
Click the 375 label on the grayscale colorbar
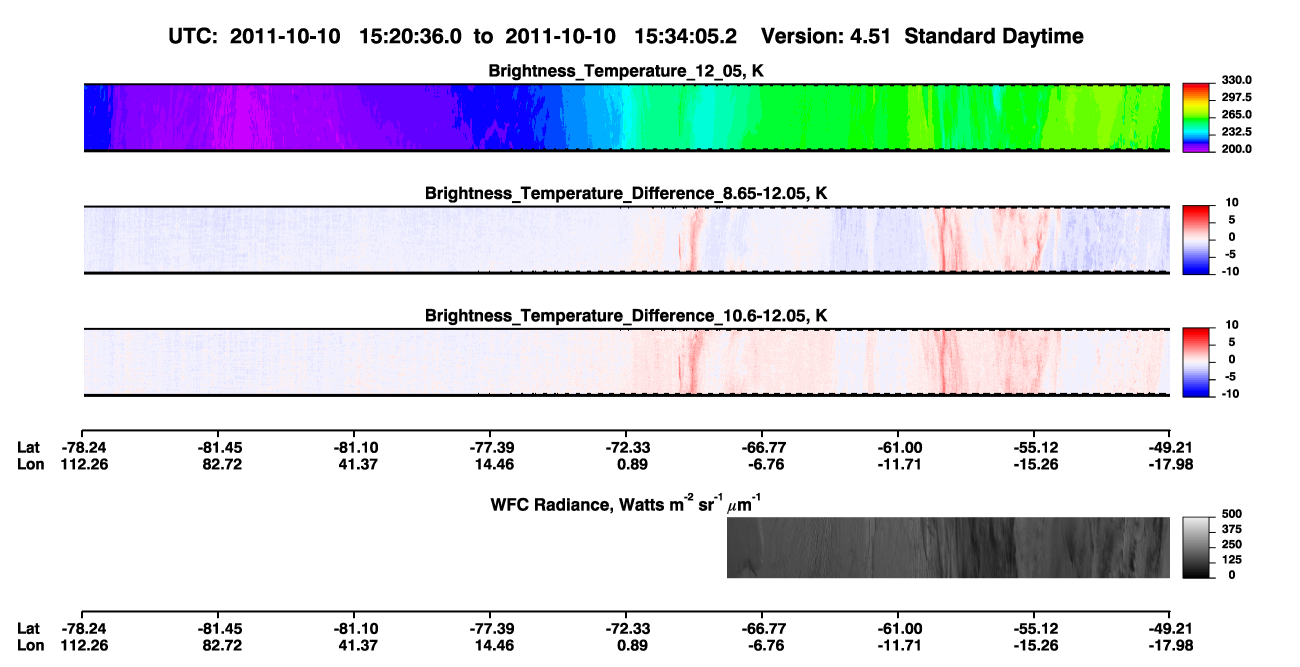(x=1231, y=529)
